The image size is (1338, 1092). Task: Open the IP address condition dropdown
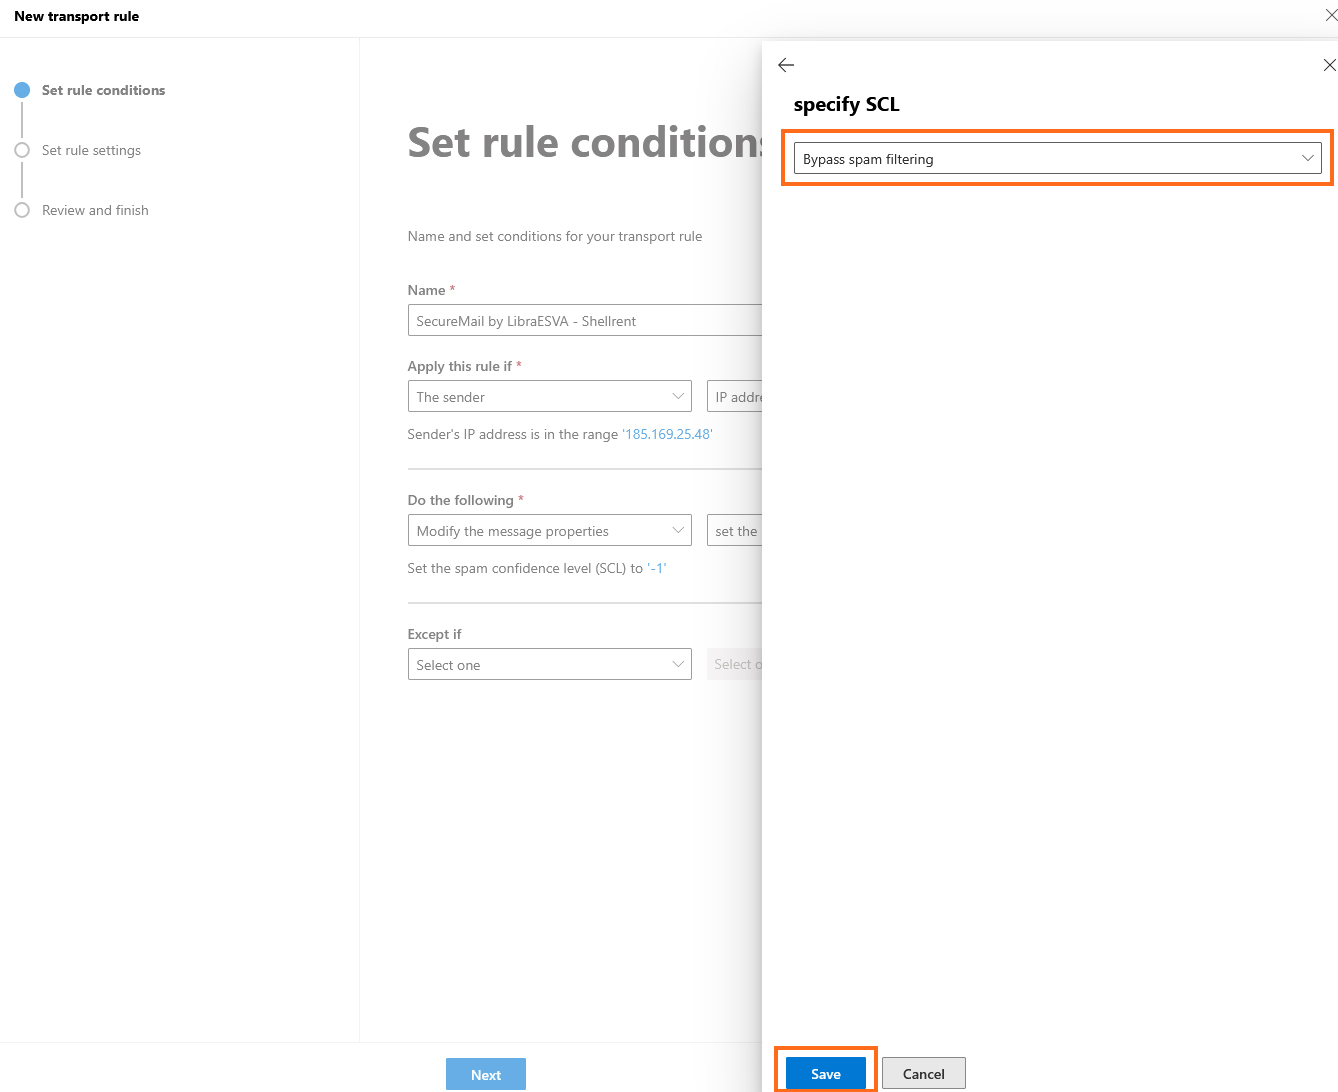pos(735,396)
